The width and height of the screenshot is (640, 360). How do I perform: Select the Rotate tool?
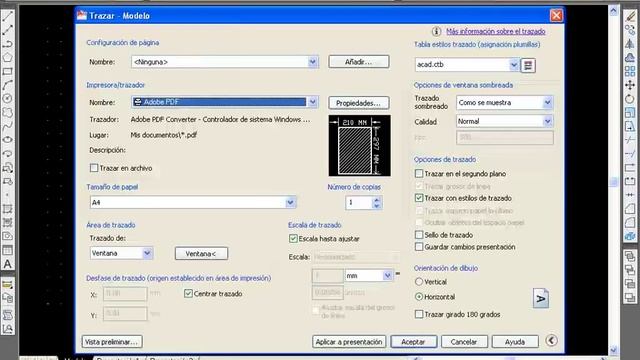click(630, 98)
